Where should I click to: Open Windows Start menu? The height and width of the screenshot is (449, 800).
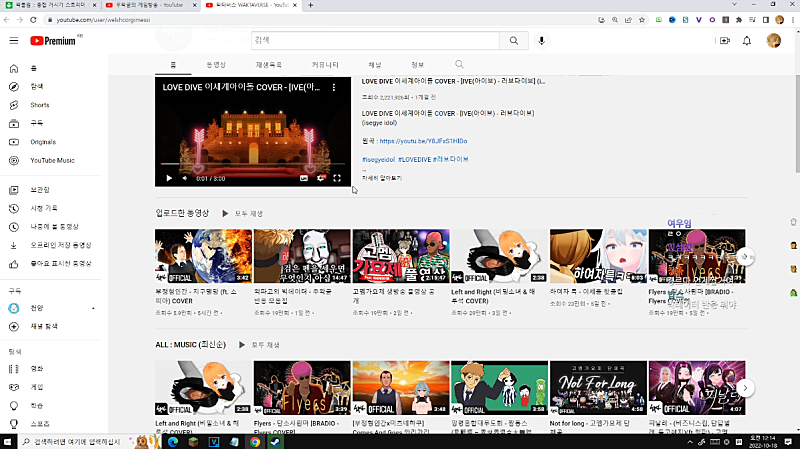coord(8,442)
